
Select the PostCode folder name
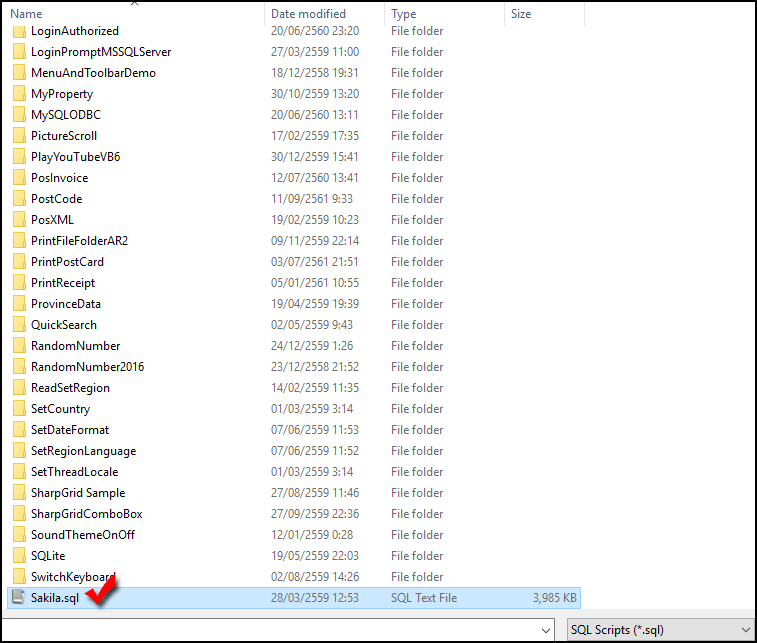[56, 199]
